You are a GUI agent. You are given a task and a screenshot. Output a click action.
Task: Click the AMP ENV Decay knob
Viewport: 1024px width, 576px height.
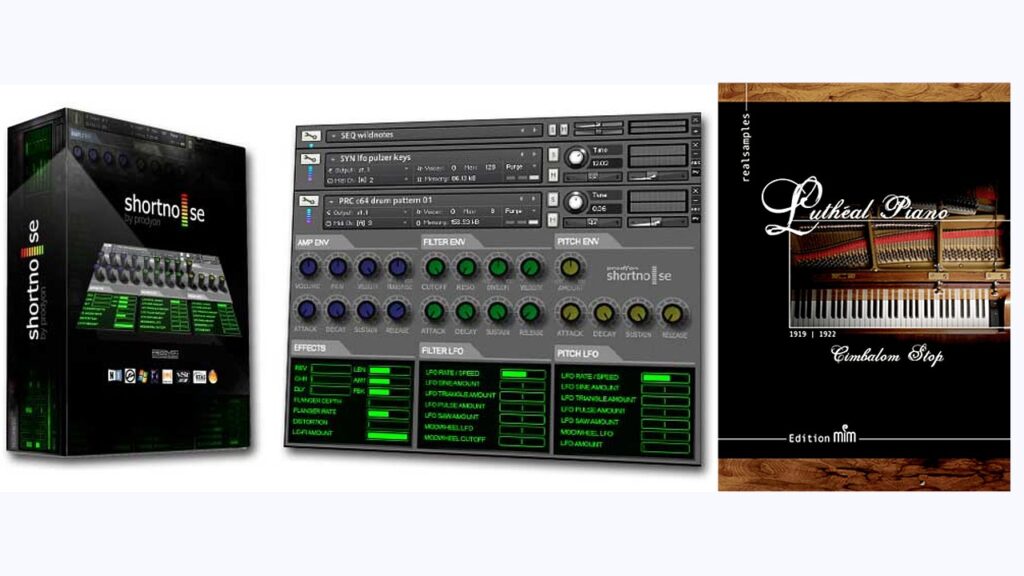336,310
